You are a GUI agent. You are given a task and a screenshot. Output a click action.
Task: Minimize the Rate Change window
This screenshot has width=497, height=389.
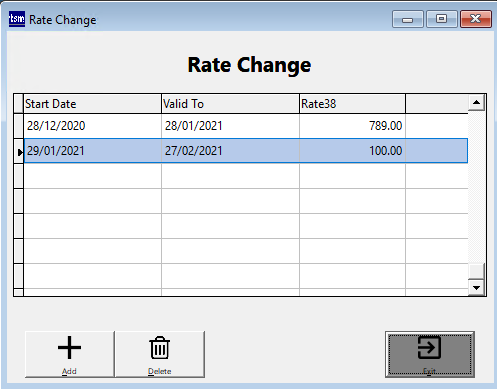coord(408,19)
